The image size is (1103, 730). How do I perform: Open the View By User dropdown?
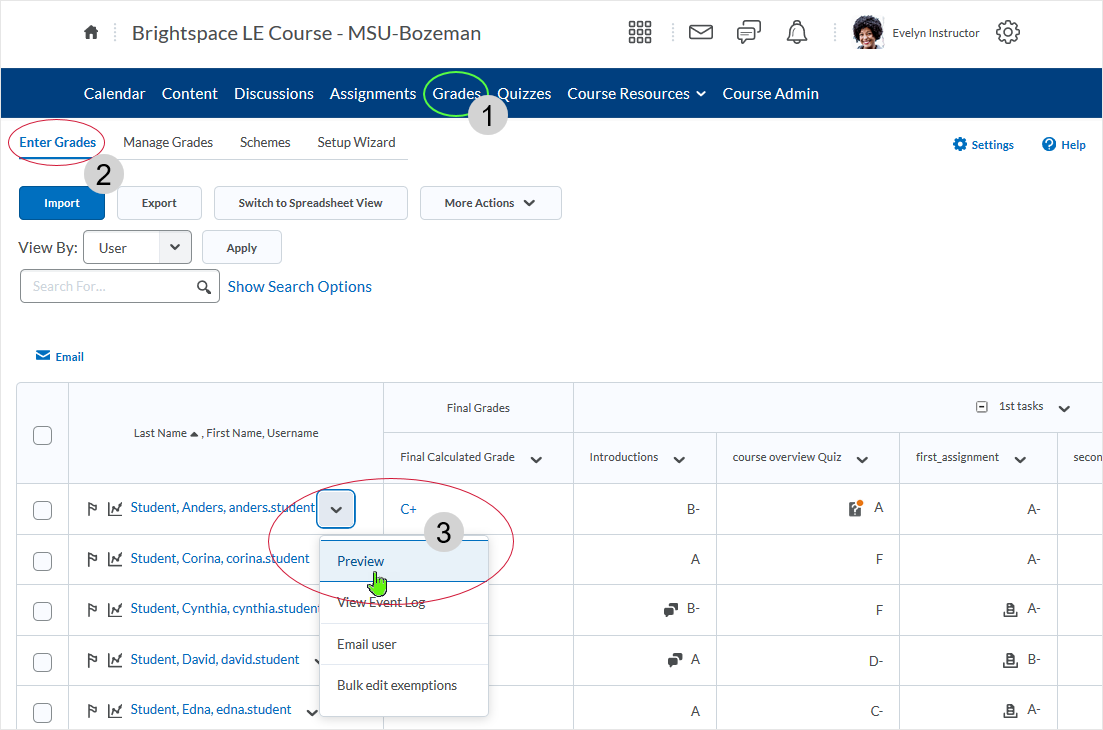tap(137, 248)
